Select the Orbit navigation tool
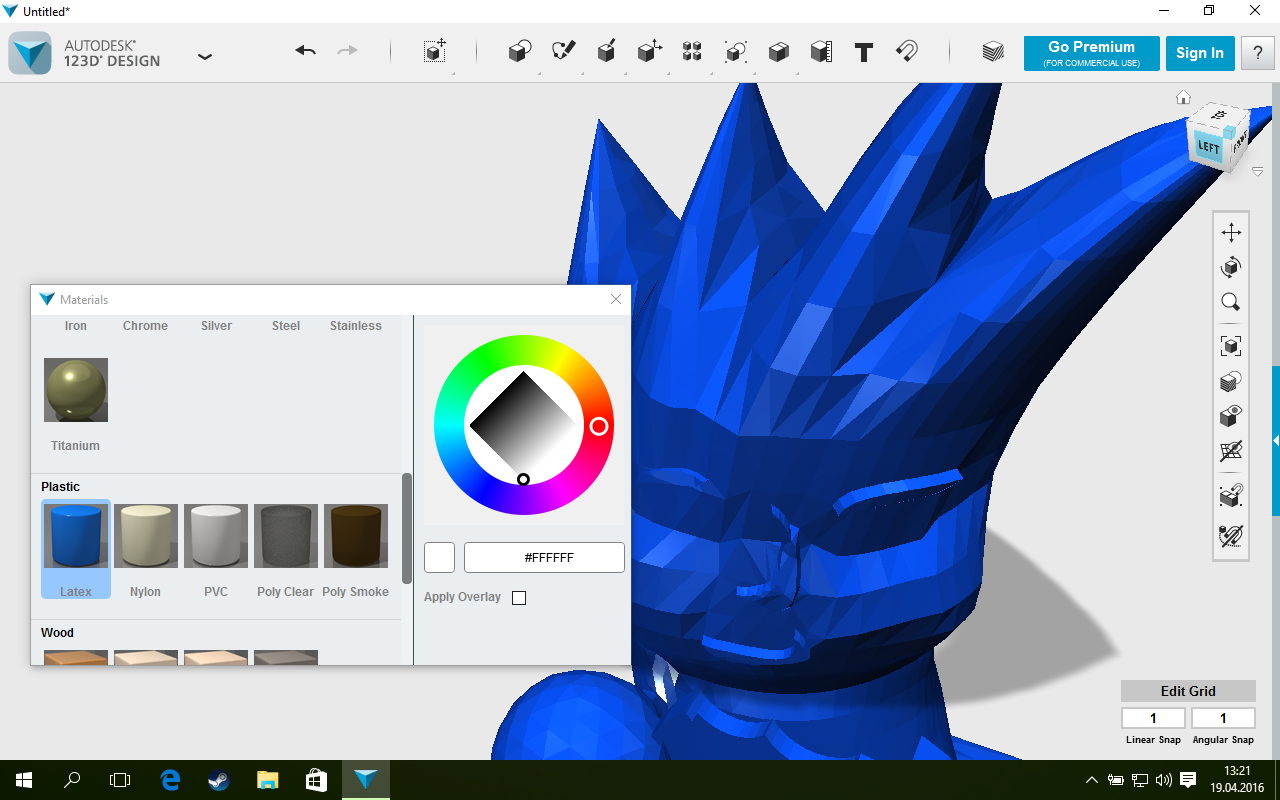Viewport: 1280px width, 800px height. 1231,267
